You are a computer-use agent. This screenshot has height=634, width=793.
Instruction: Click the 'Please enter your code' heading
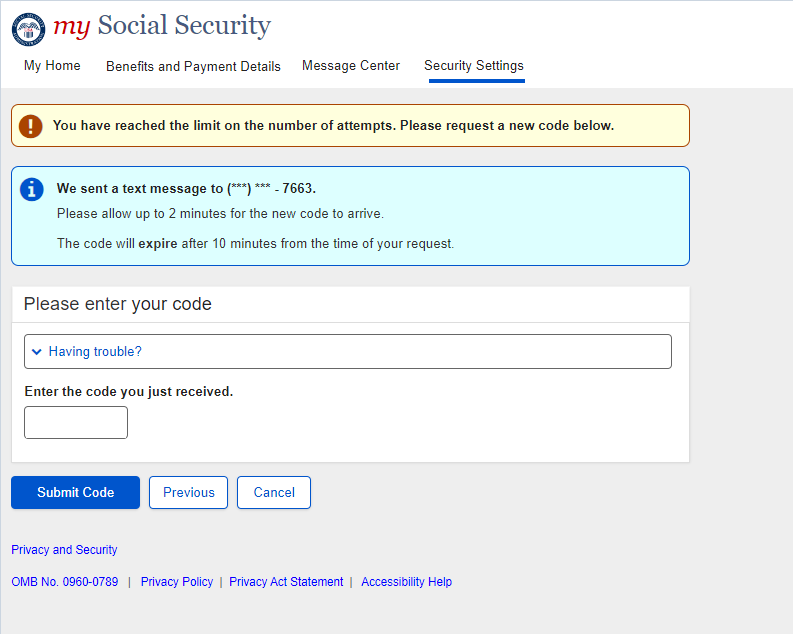[x=118, y=304]
